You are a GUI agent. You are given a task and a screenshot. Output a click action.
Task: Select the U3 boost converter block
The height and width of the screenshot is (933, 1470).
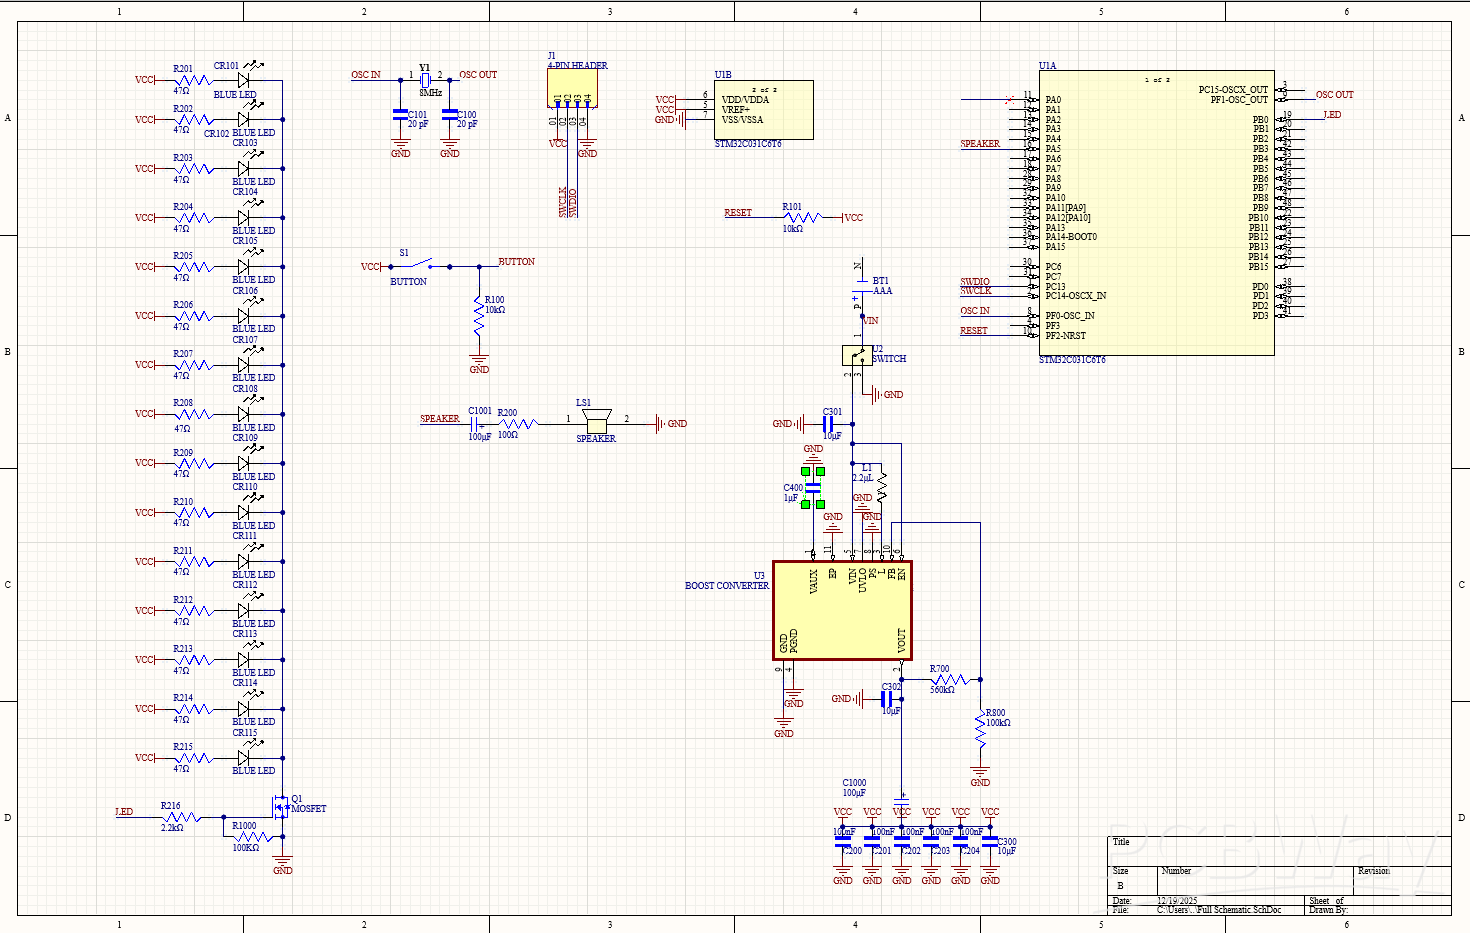842,610
